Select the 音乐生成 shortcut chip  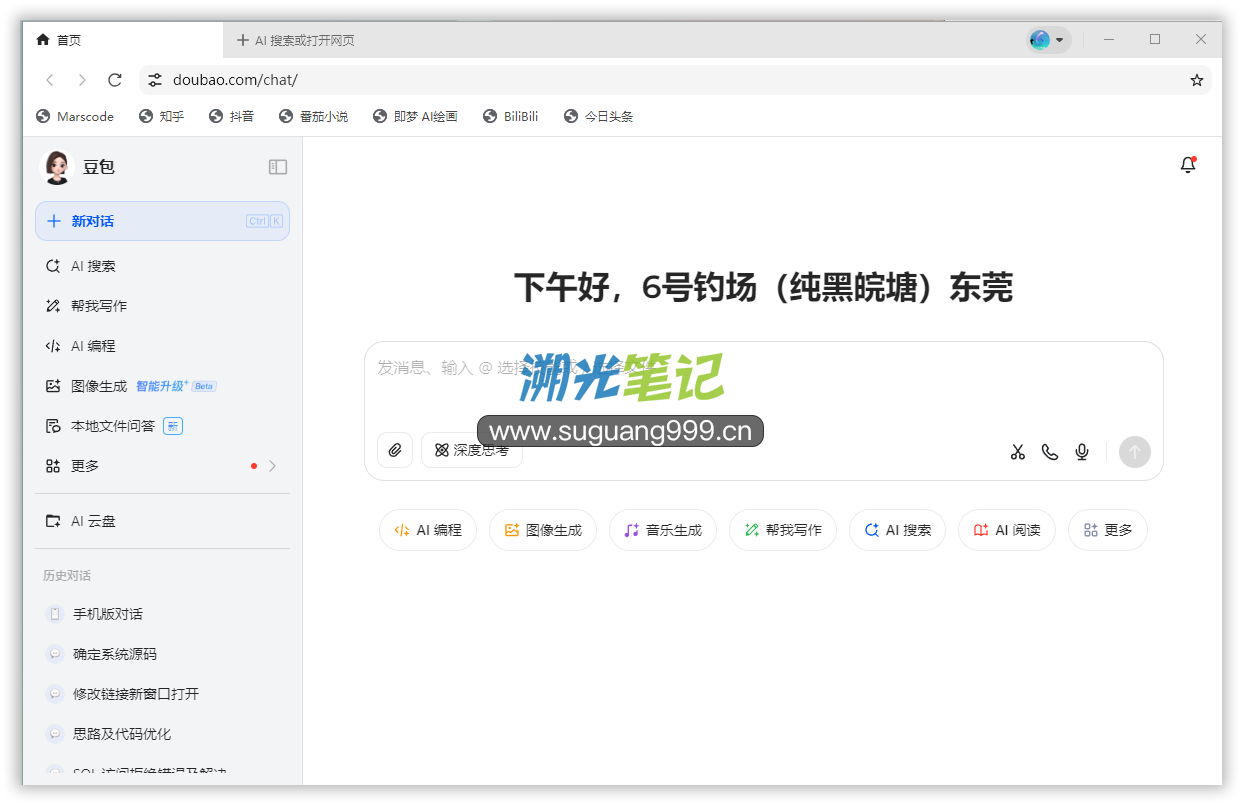[663, 530]
